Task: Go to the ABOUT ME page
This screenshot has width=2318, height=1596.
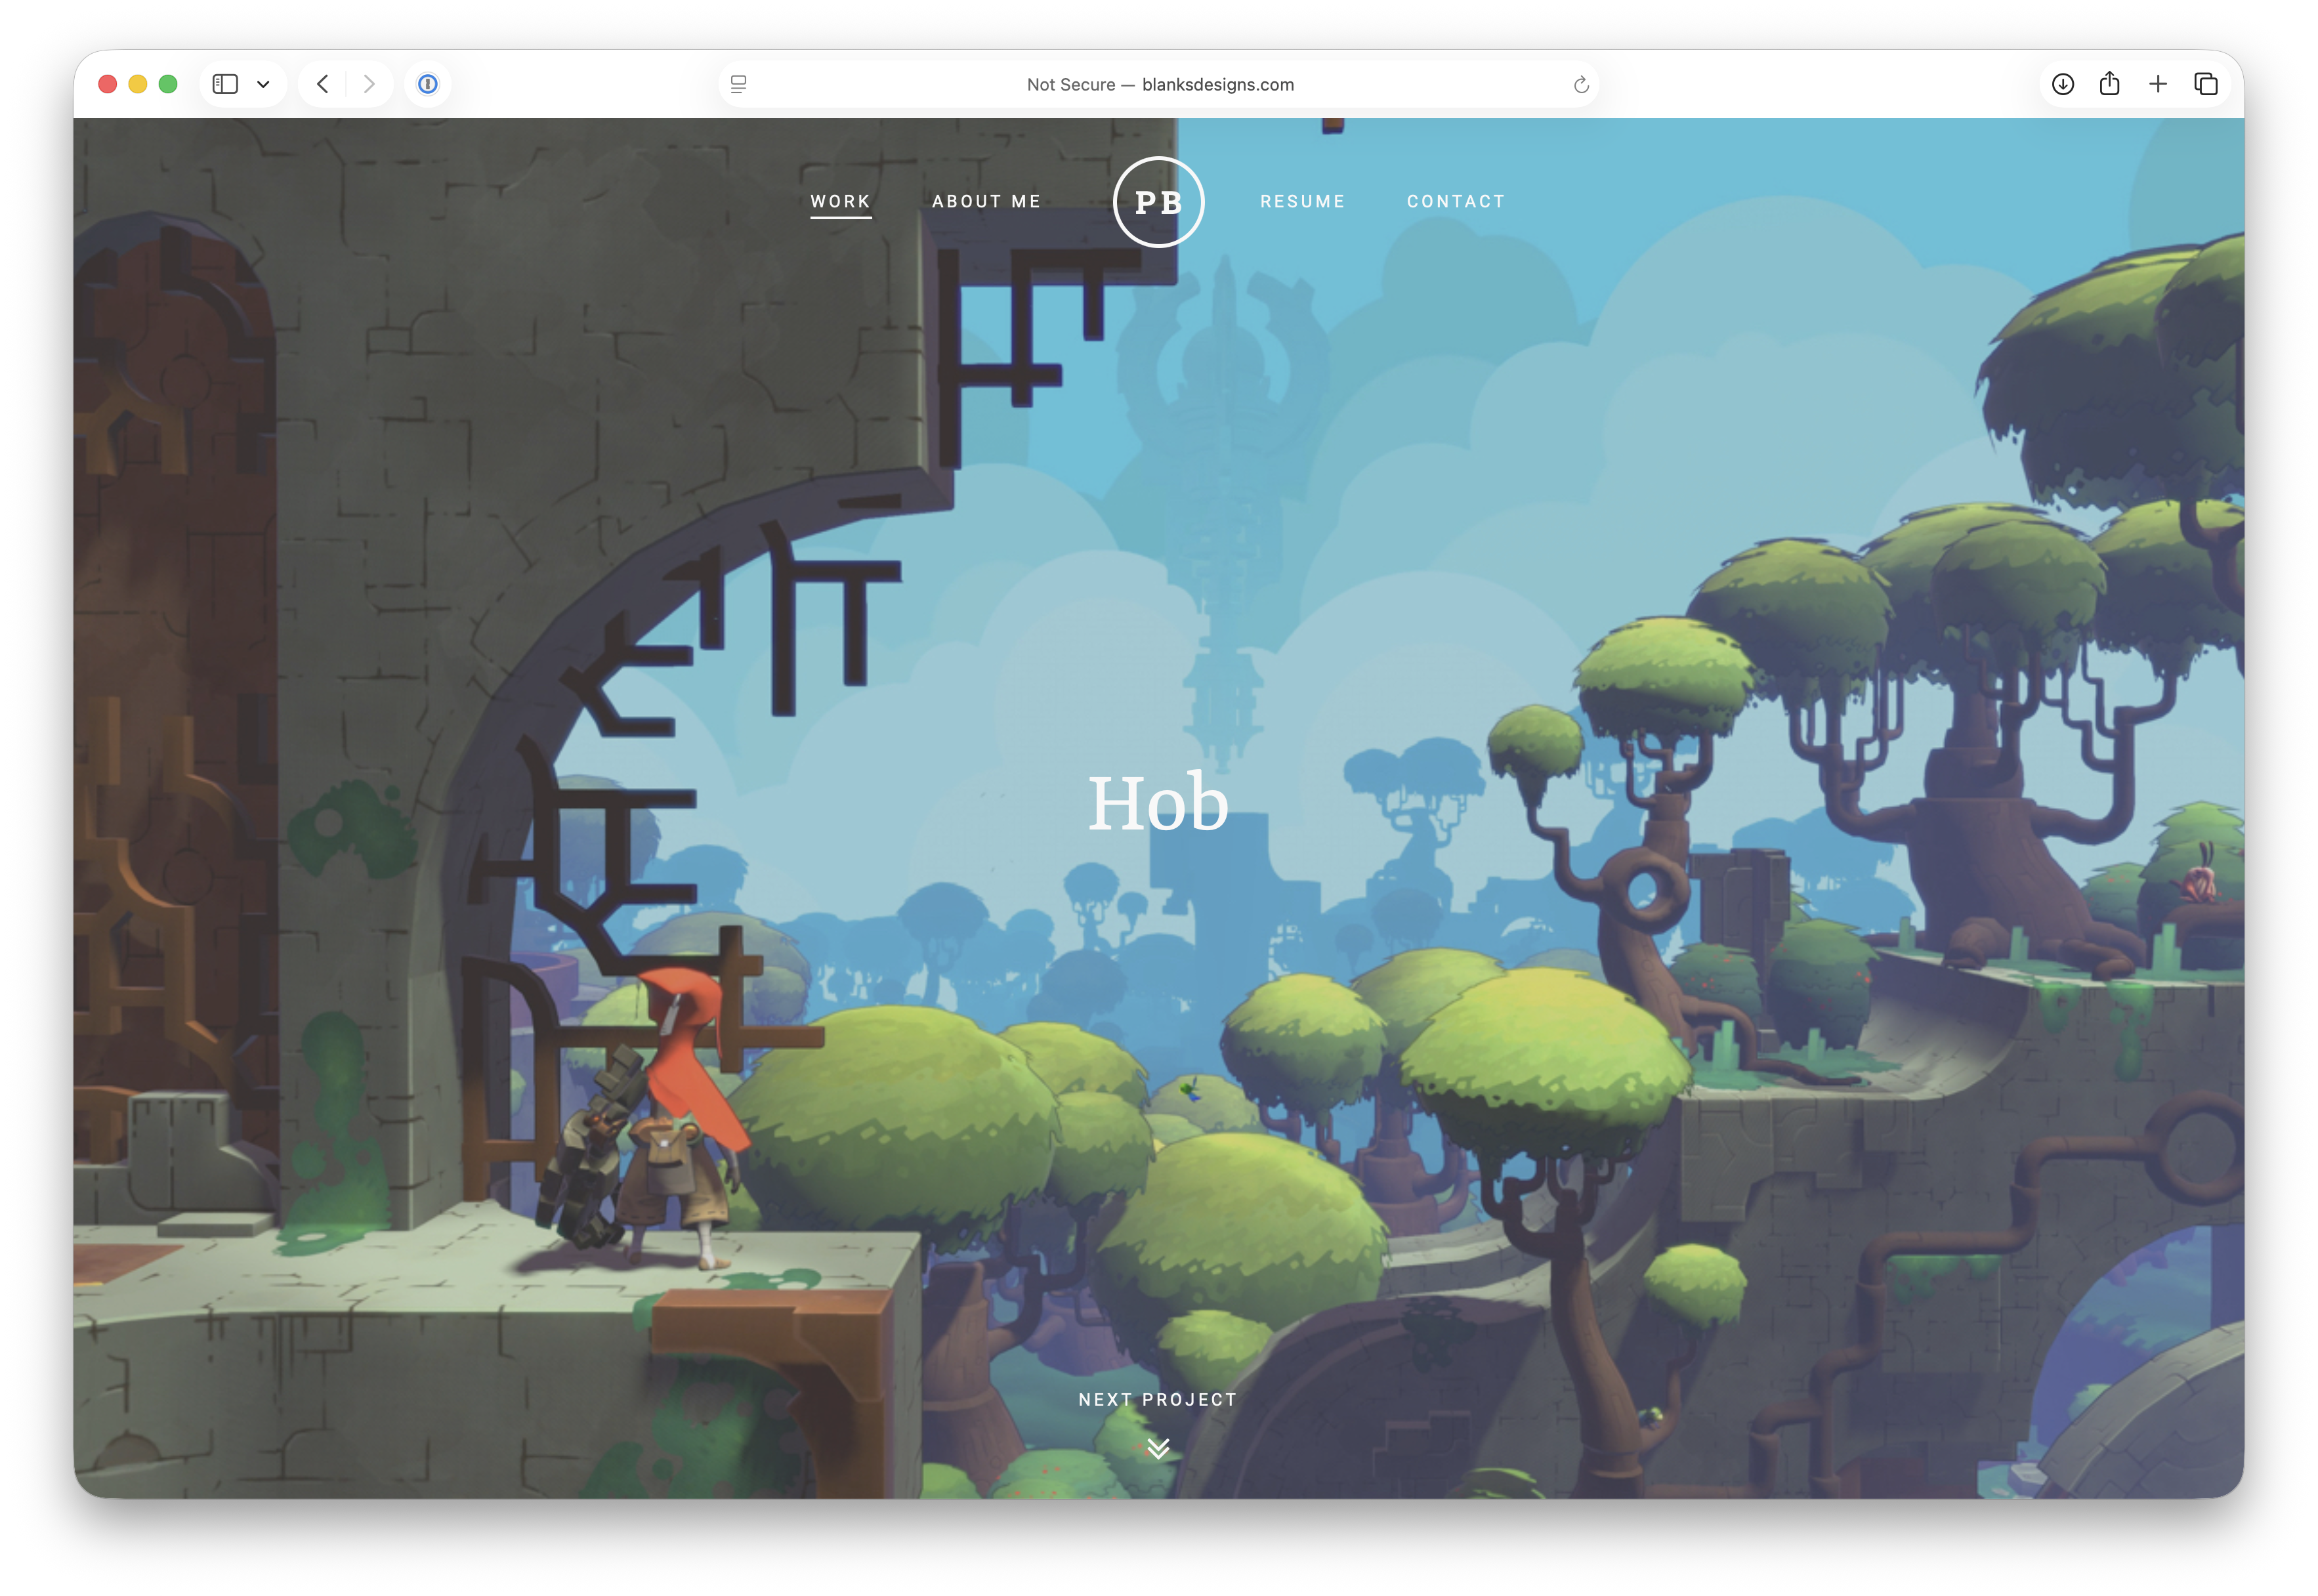Action: click(x=986, y=201)
